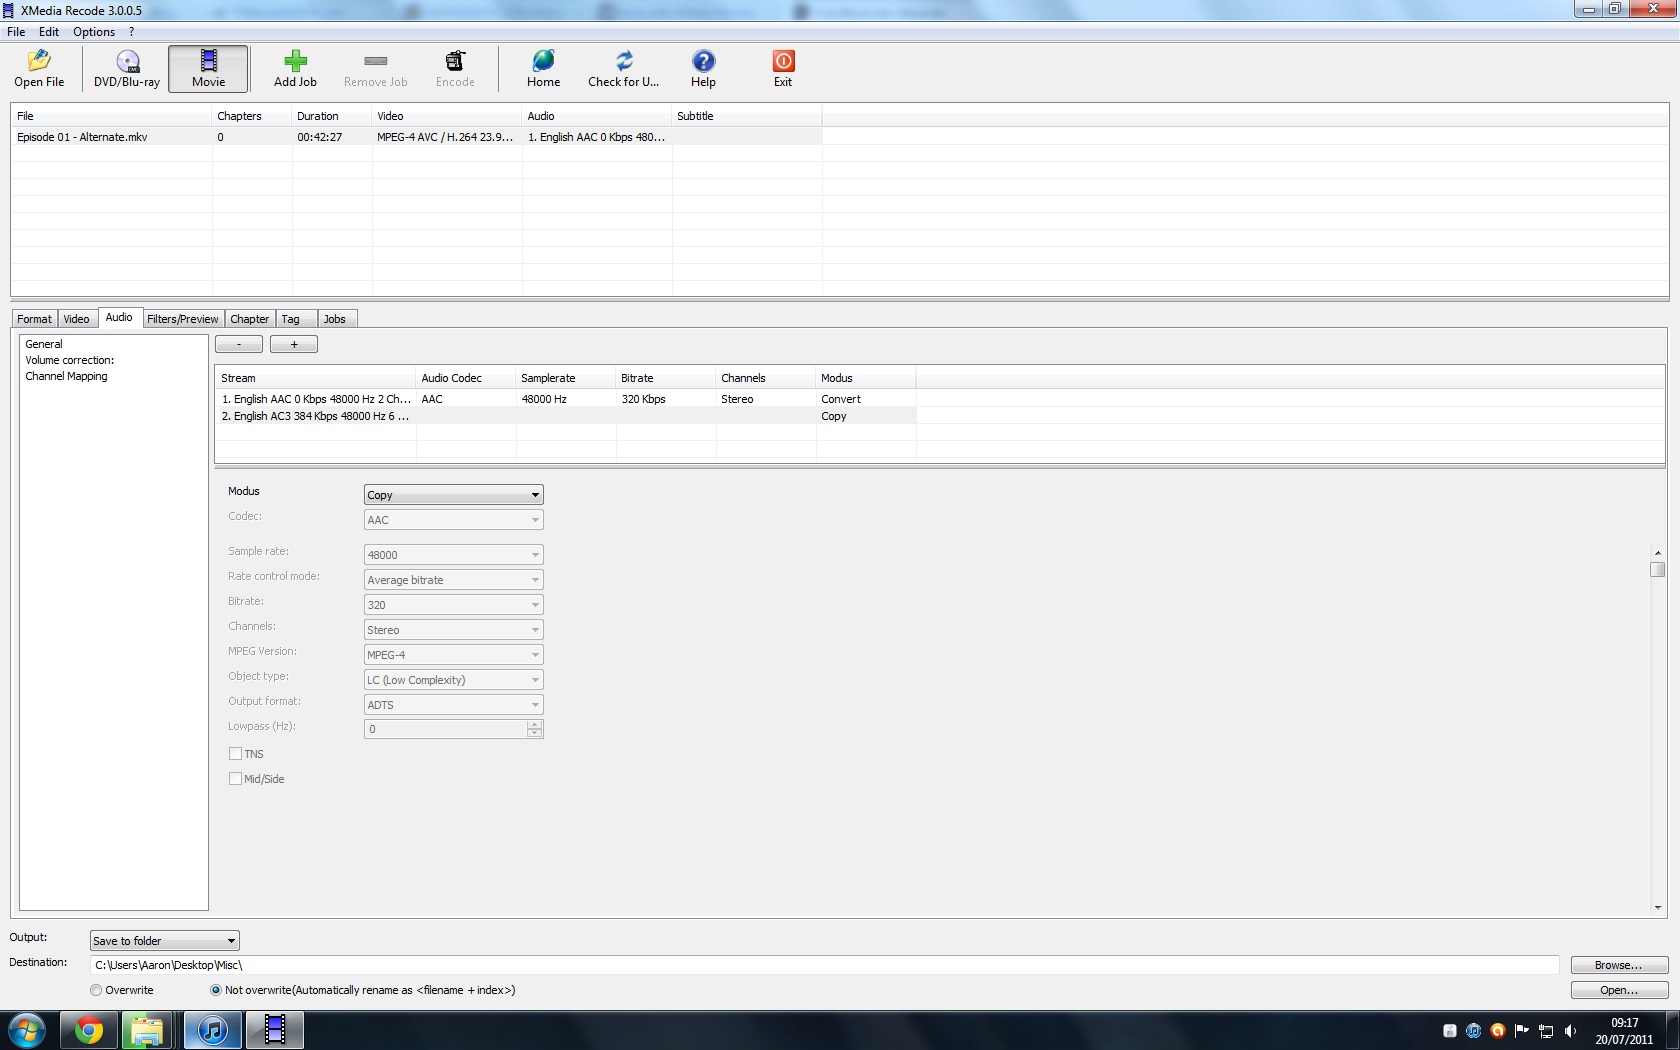Toggle the TNS checkbox
Viewport: 1680px width, 1050px height.
click(235, 754)
